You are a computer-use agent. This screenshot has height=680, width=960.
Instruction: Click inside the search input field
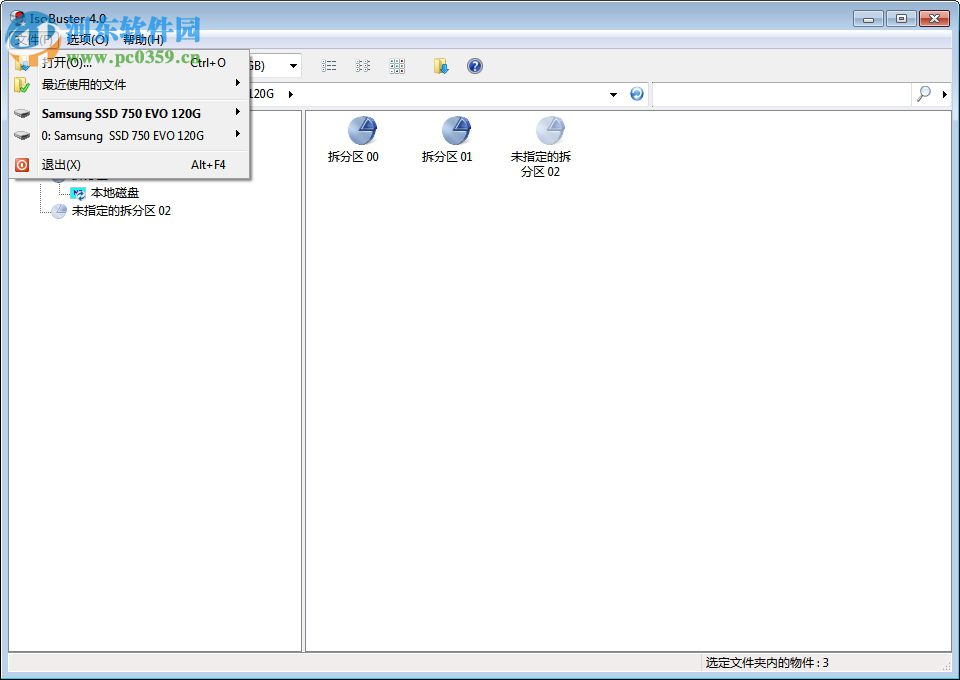point(780,93)
